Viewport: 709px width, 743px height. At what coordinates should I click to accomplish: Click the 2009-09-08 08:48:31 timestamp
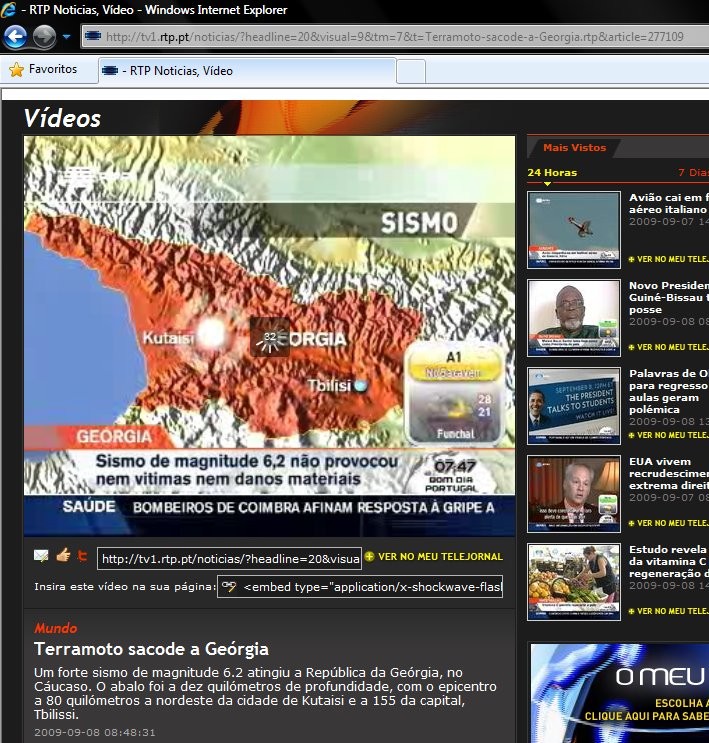(x=95, y=733)
